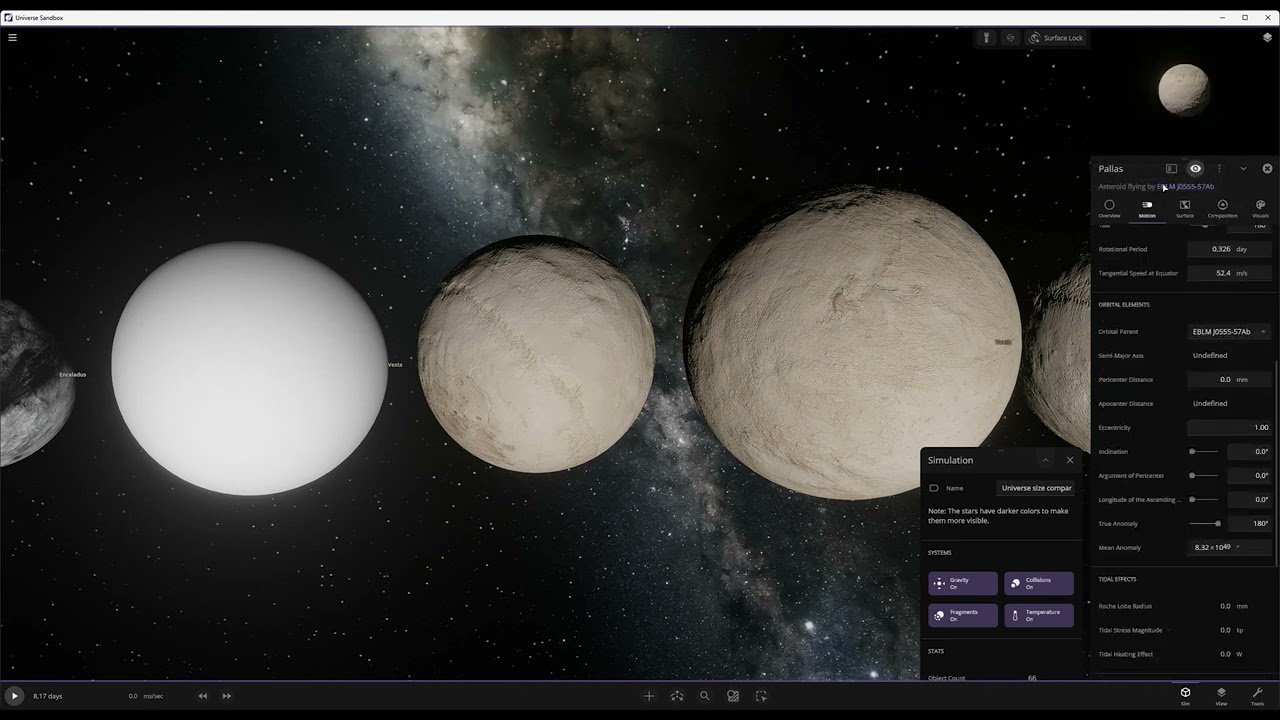Open the Surface tab

1185,208
